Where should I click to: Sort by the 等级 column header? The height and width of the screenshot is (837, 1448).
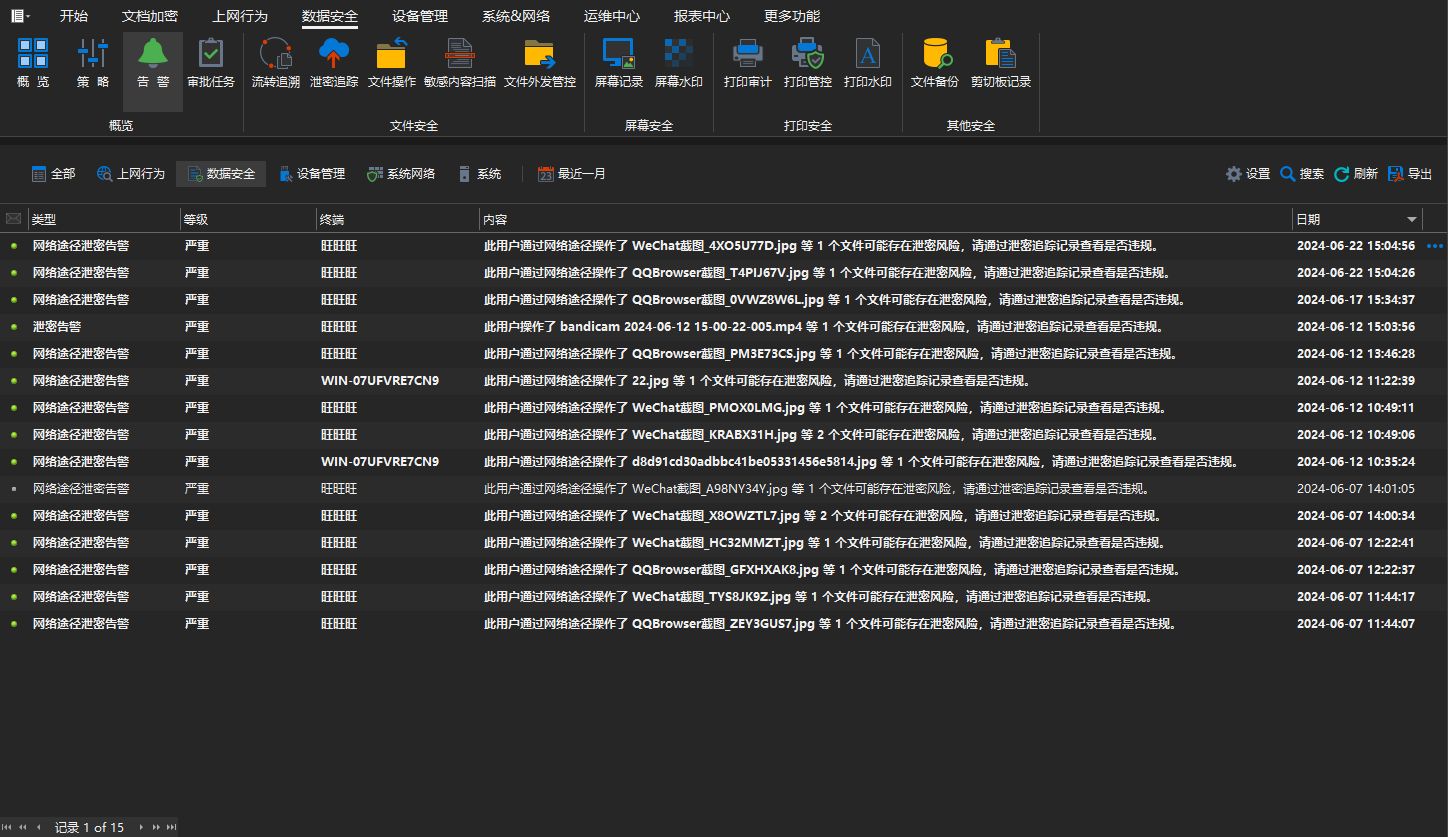pos(247,219)
